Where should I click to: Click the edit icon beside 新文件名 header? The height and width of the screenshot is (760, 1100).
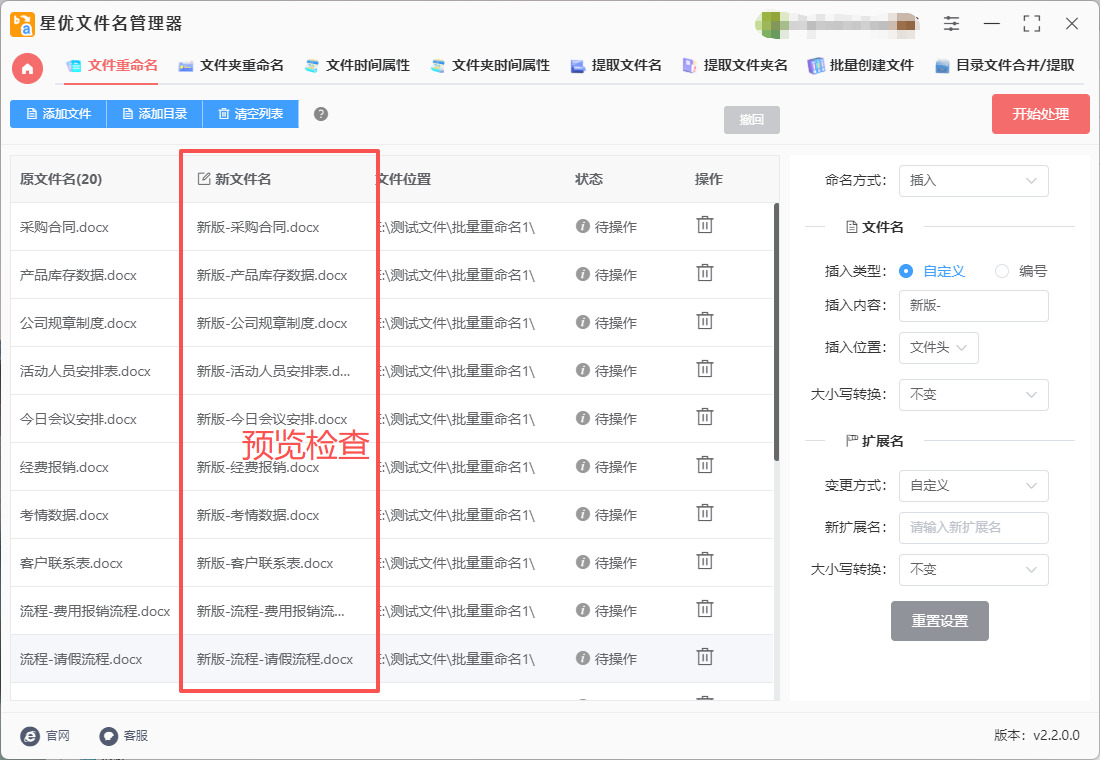coord(203,179)
